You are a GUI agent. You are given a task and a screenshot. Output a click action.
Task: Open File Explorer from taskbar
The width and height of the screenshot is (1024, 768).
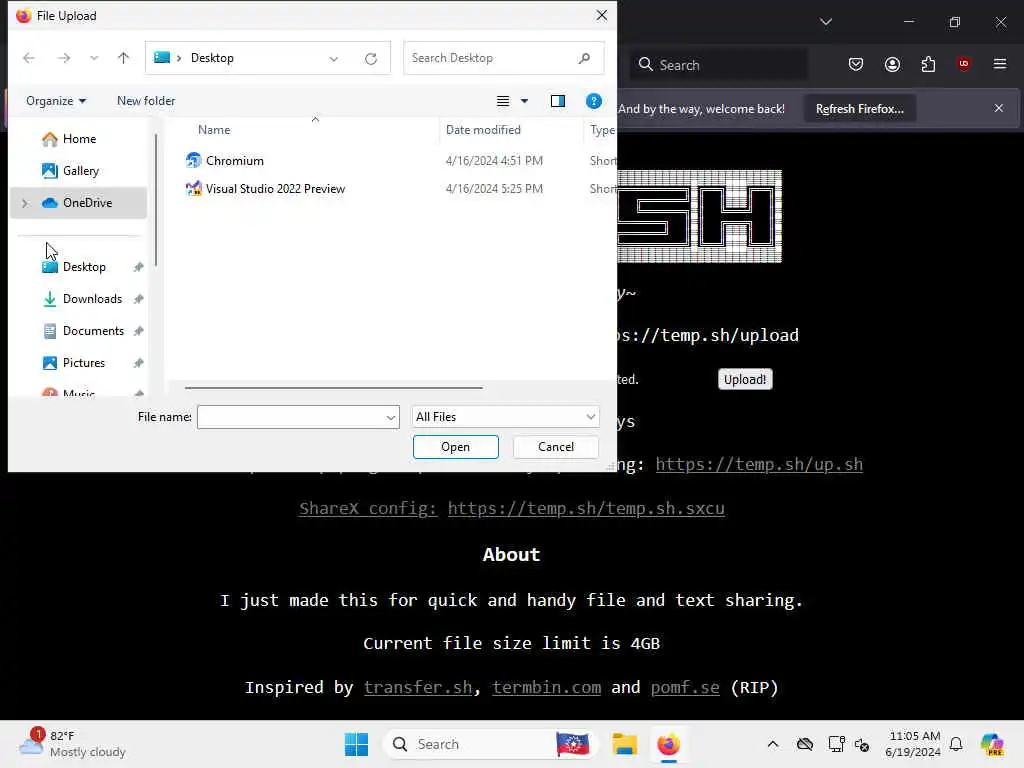pos(624,744)
